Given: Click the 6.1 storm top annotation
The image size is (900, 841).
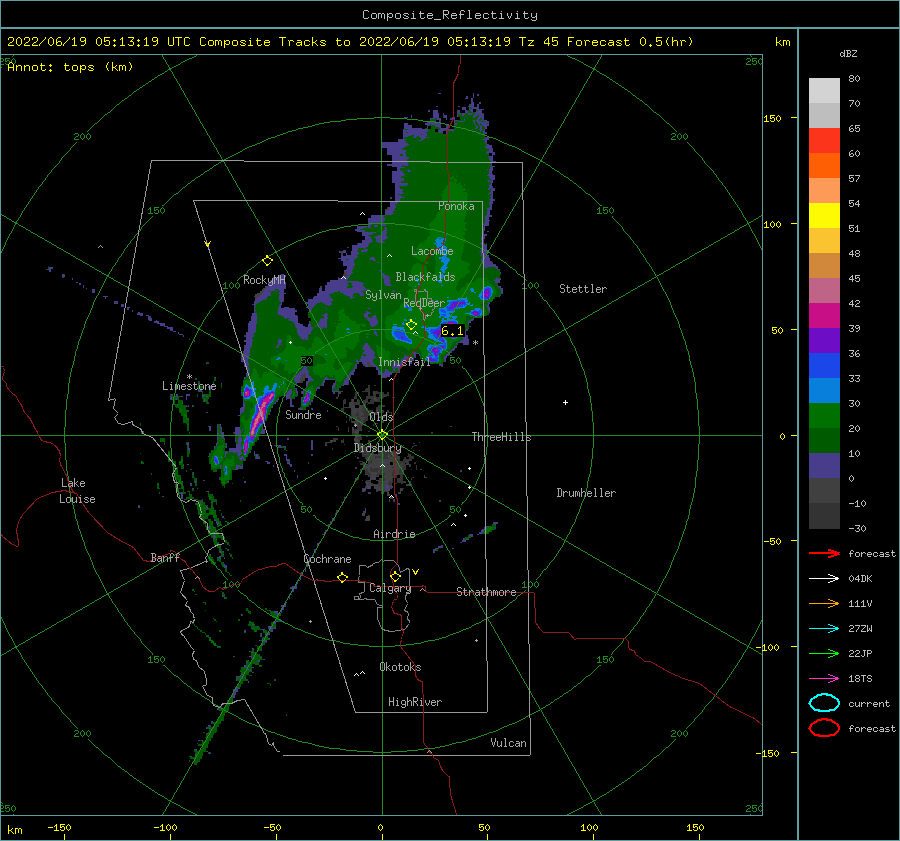Looking at the screenshot, I should [x=452, y=331].
